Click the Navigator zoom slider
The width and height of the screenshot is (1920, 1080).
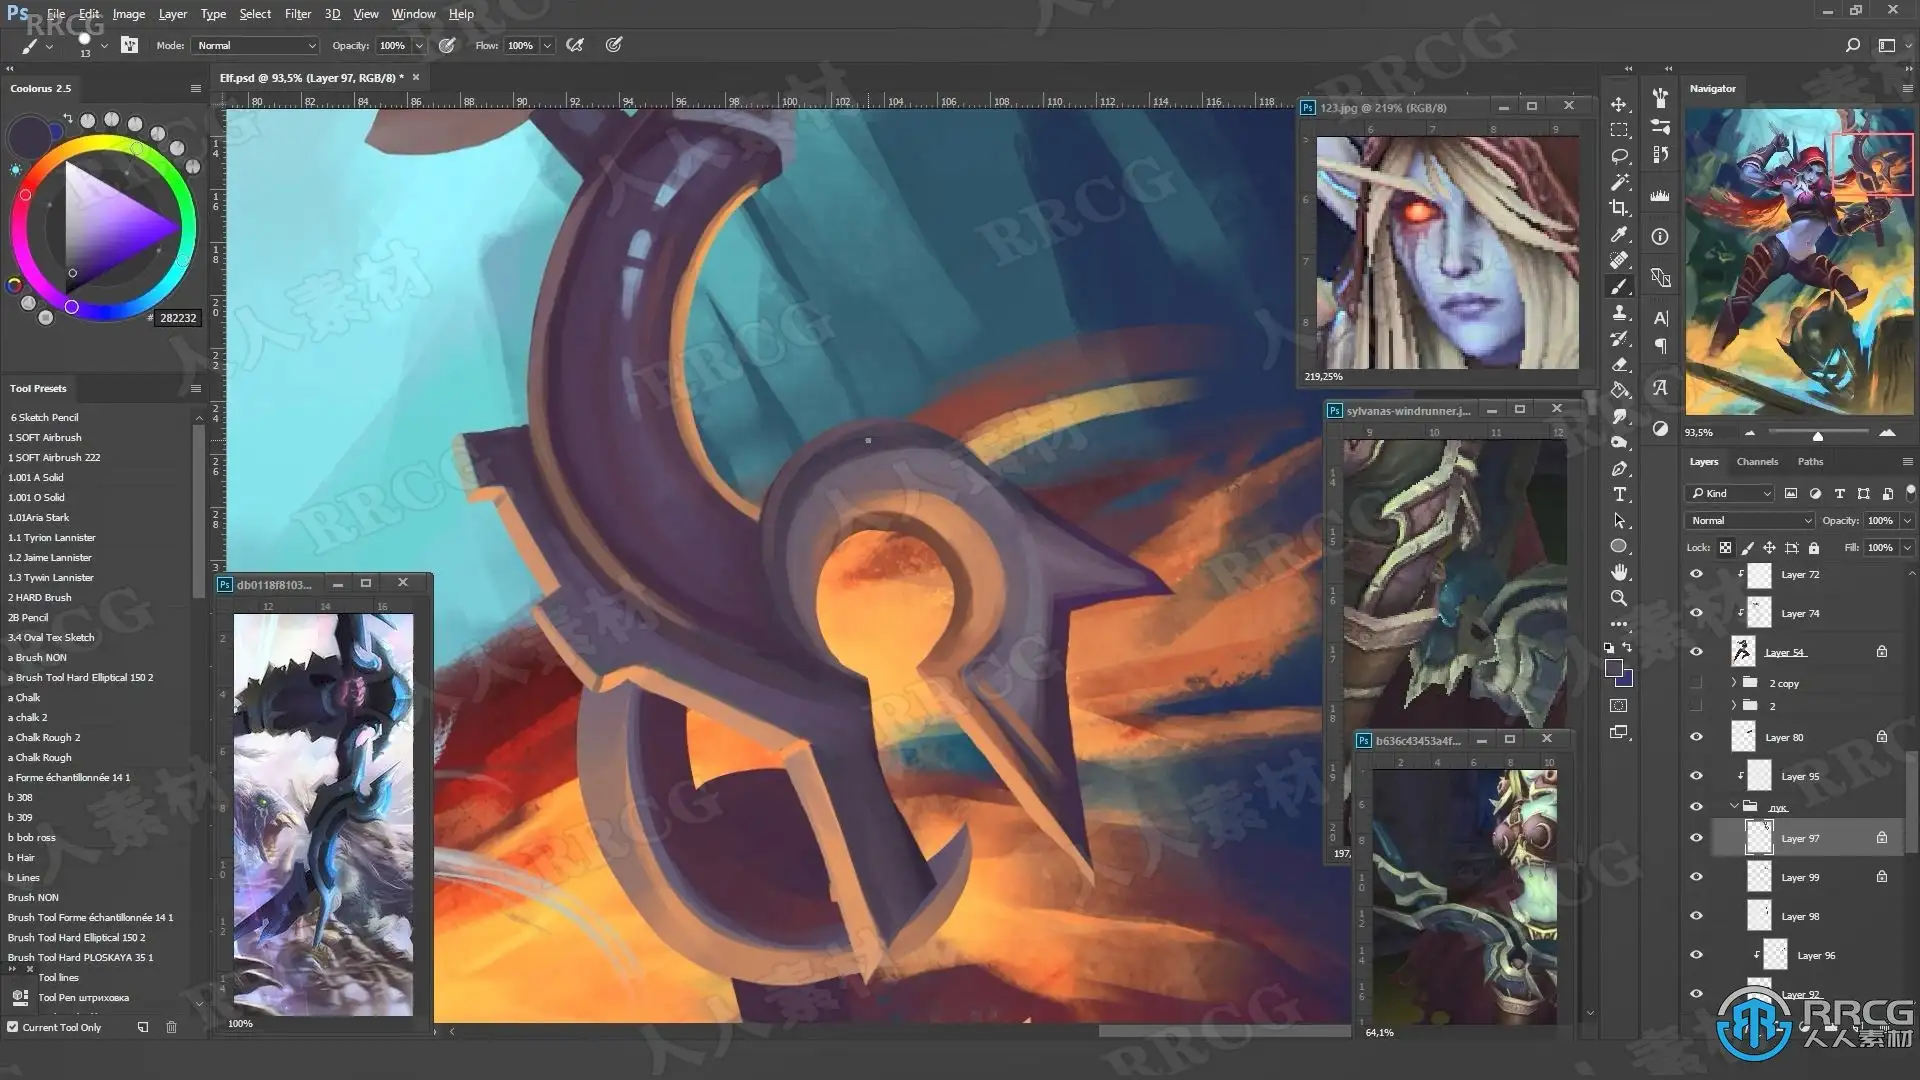(1818, 434)
